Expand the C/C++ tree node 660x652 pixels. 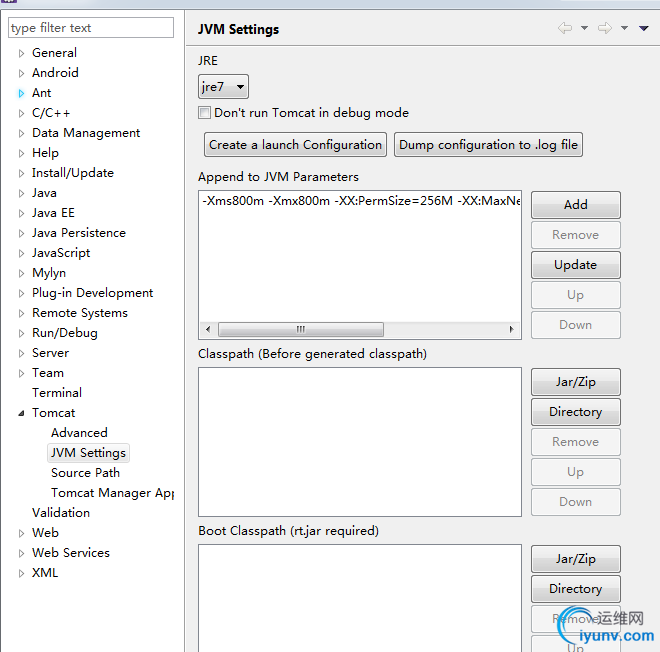21,113
